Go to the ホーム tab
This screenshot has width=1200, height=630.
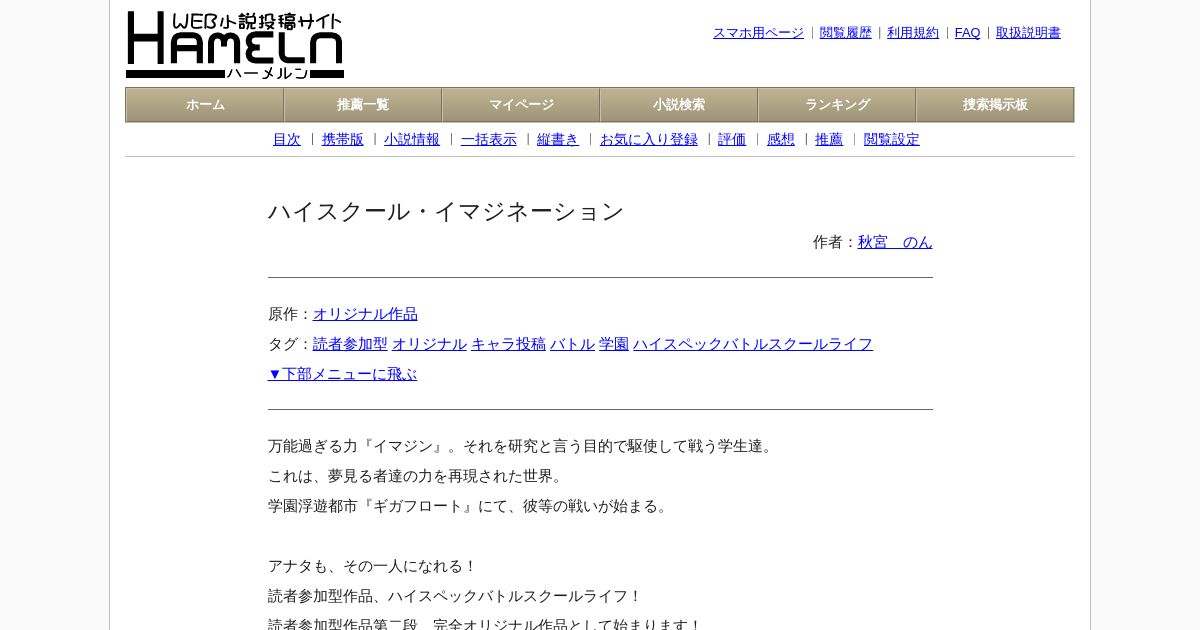205,105
